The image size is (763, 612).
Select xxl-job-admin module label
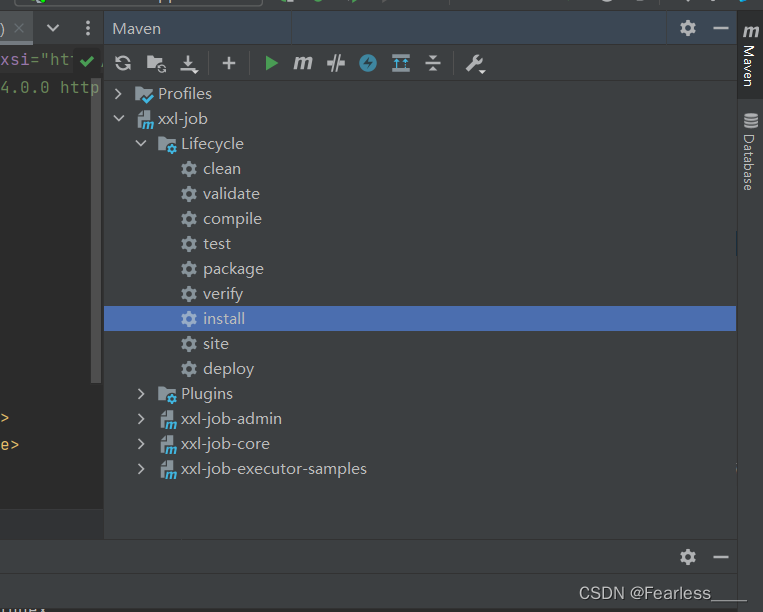[231, 419]
